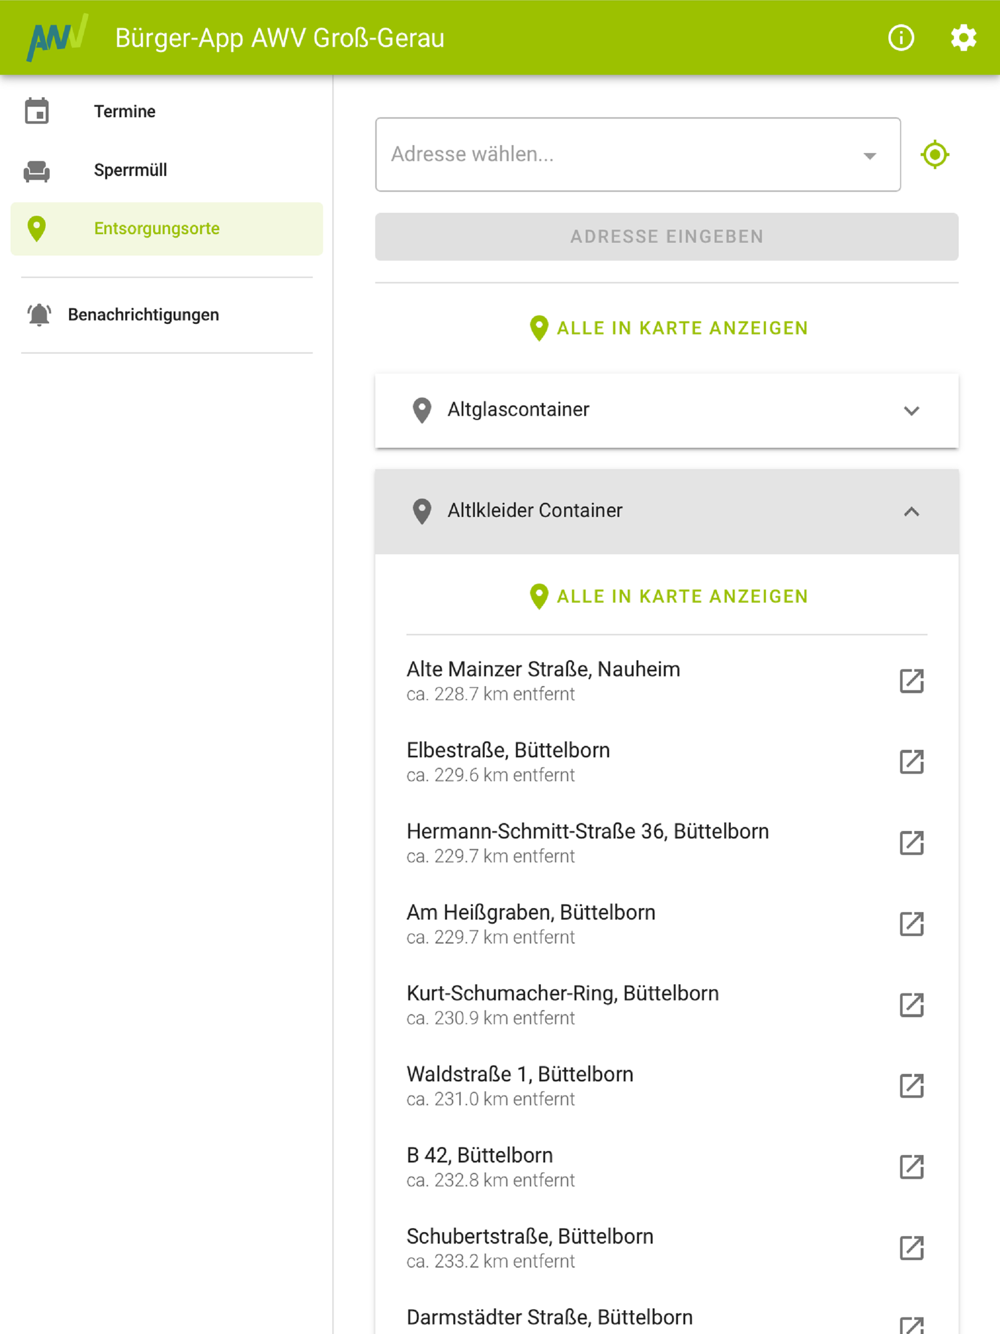Open Schubertstraße external link icon
The height and width of the screenshot is (1334, 1000).
pyautogui.click(x=911, y=1248)
